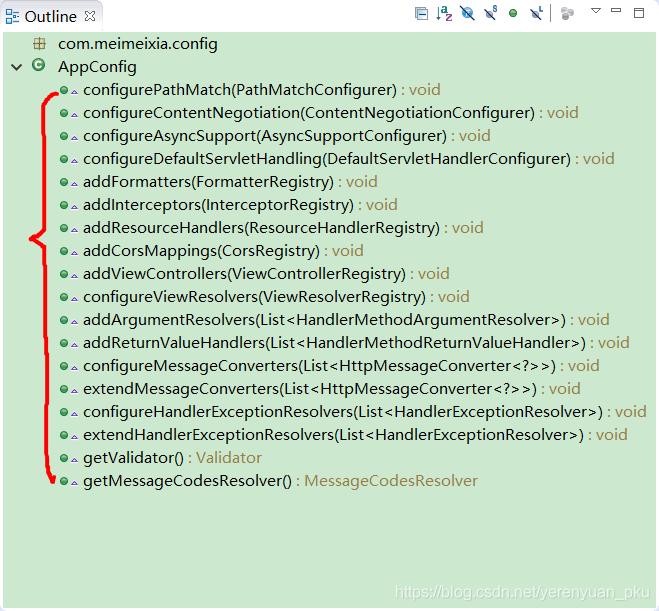
Task: Minimize the Outline view
Action: tap(616, 10)
